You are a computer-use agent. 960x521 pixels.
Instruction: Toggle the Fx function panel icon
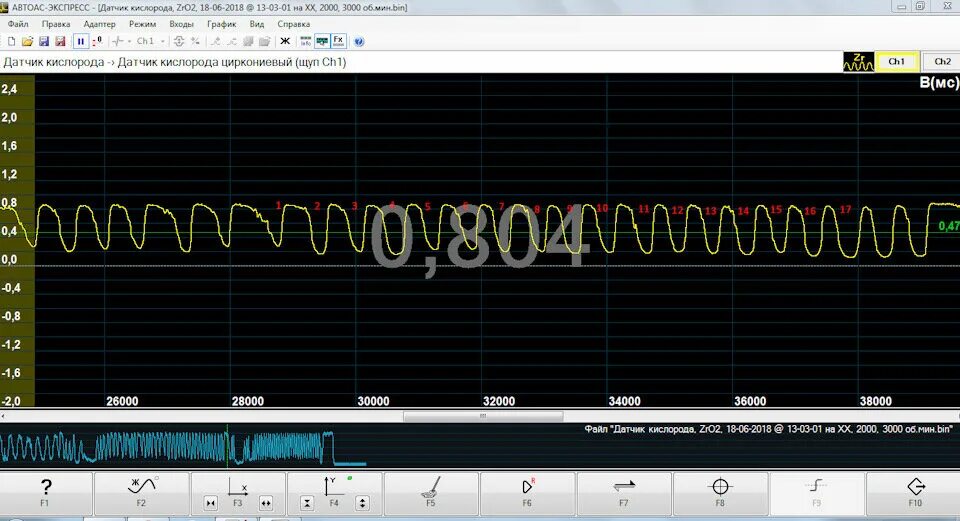tap(338, 41)
